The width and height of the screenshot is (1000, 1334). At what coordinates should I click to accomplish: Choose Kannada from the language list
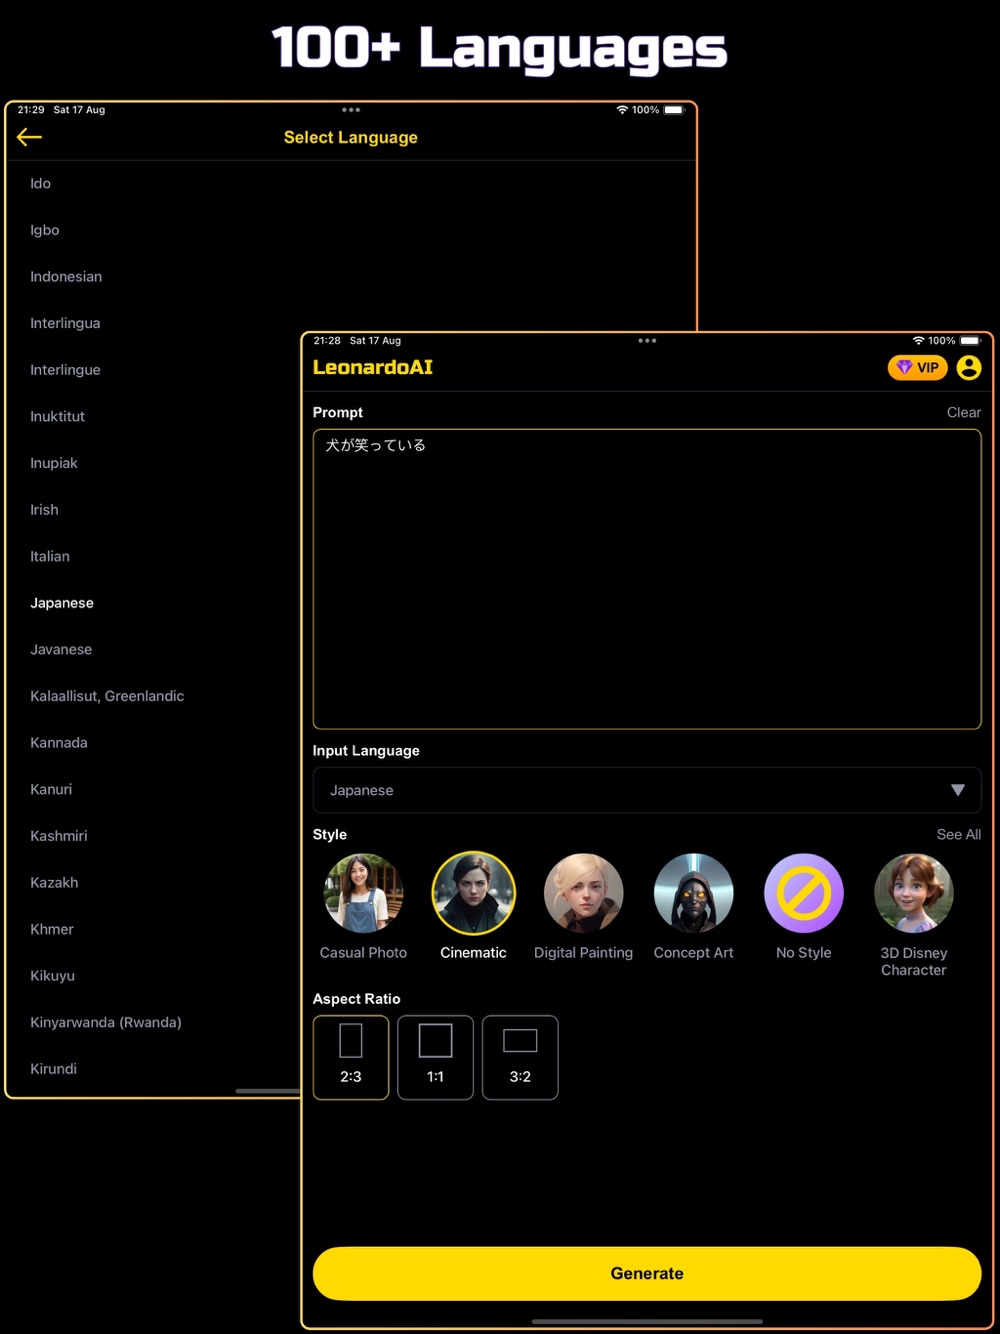[59, 743]
